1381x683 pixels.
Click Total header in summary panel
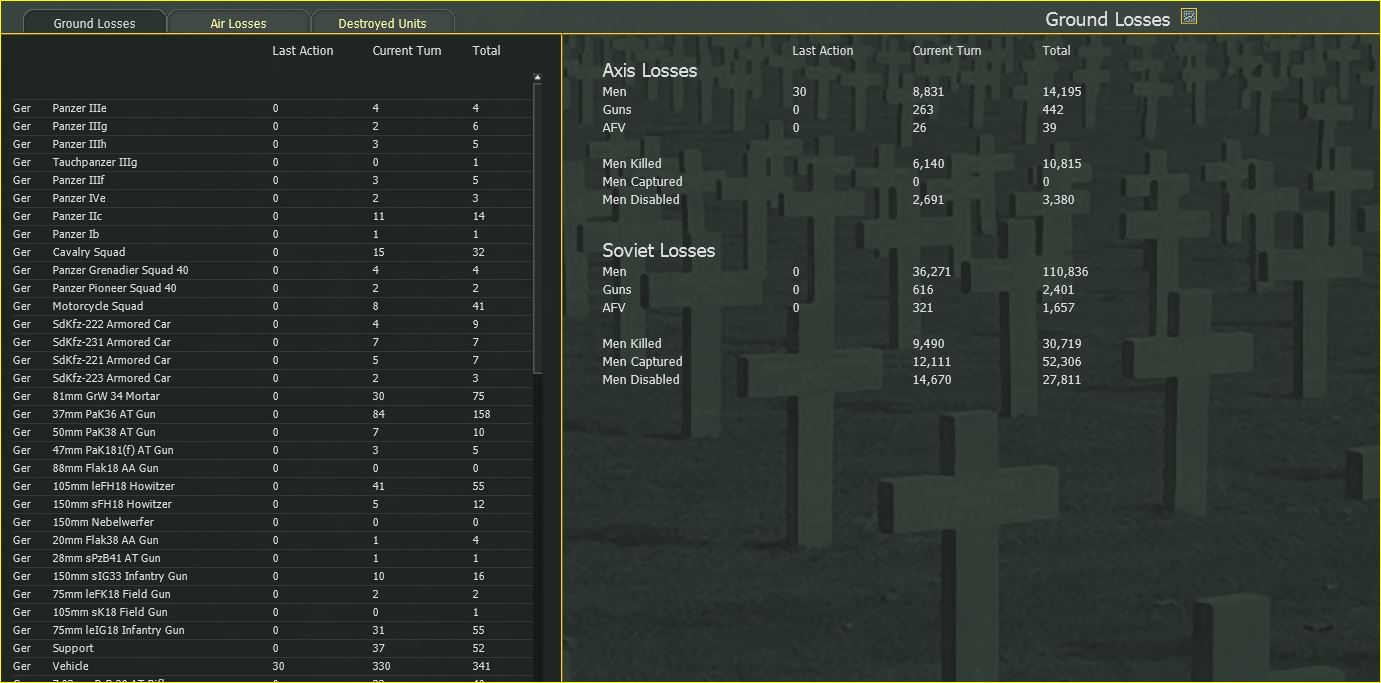pyautogui.click(x=1056, y=50)
